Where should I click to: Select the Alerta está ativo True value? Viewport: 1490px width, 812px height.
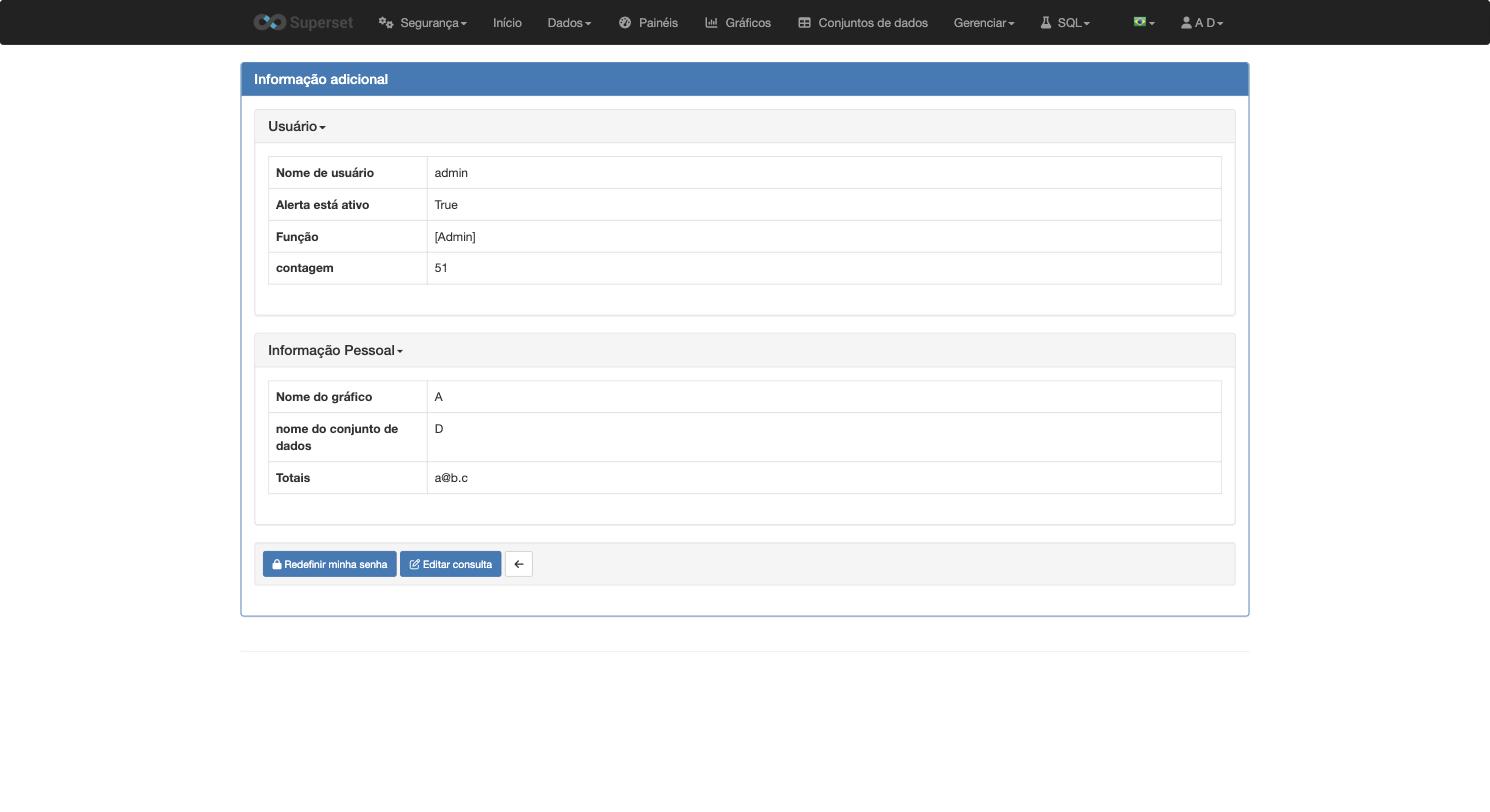[446, 205]
